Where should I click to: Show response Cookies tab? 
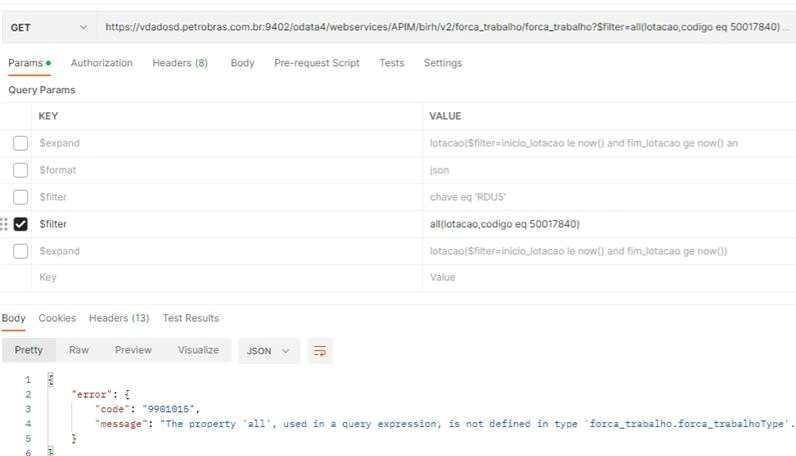pyautogui.click(x=57, y=318)
